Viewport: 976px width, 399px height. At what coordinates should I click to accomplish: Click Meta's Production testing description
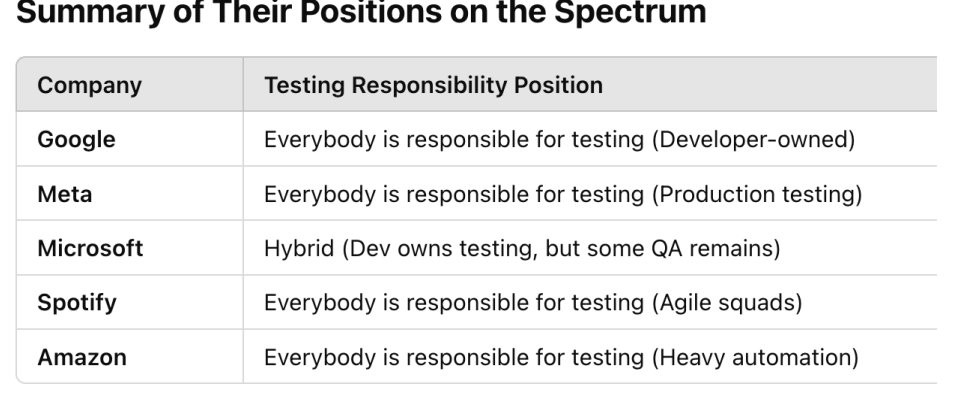tap(563, 194)
